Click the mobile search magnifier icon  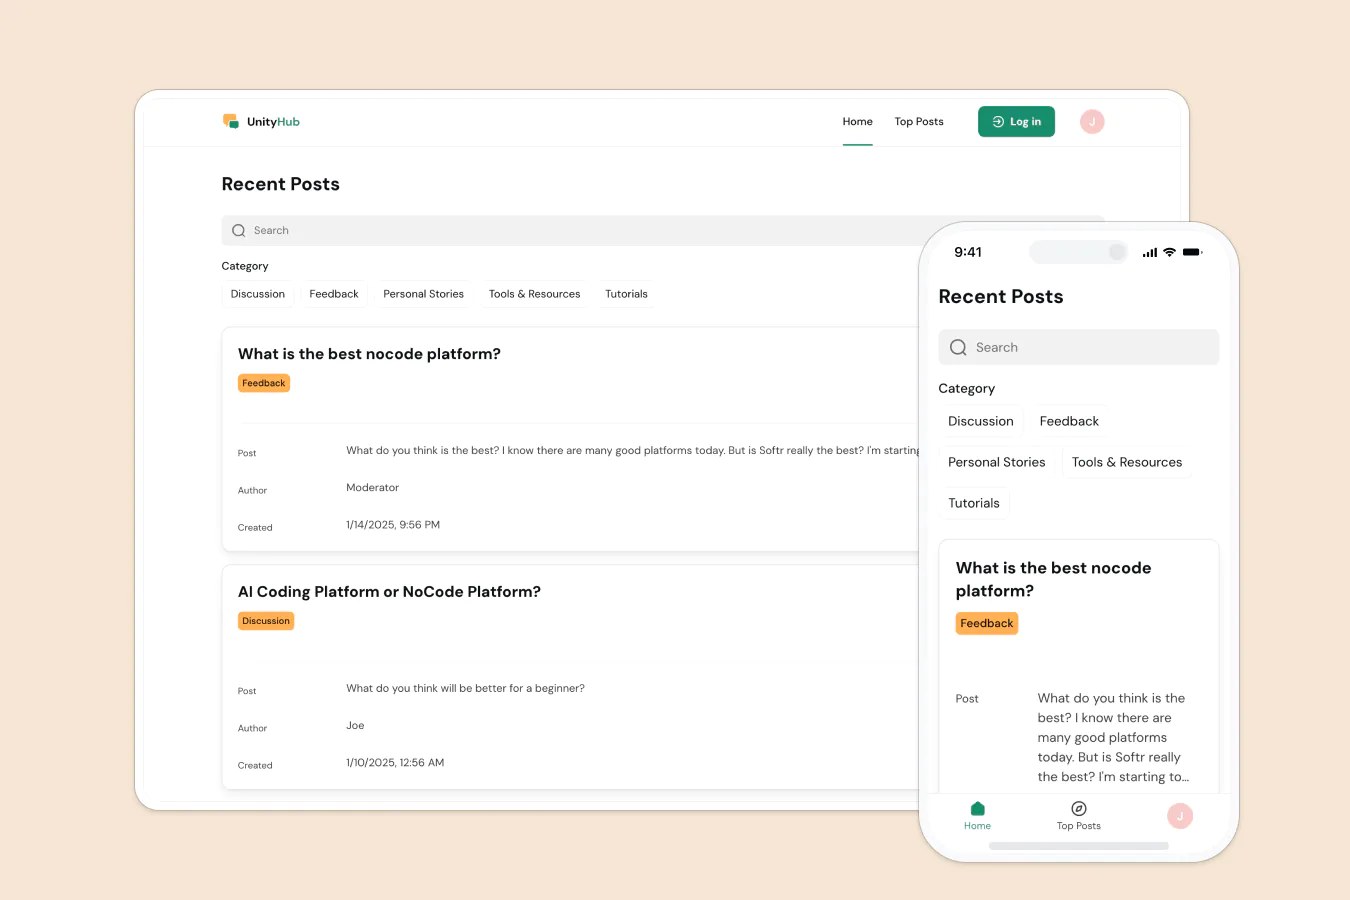click(958, 347)
